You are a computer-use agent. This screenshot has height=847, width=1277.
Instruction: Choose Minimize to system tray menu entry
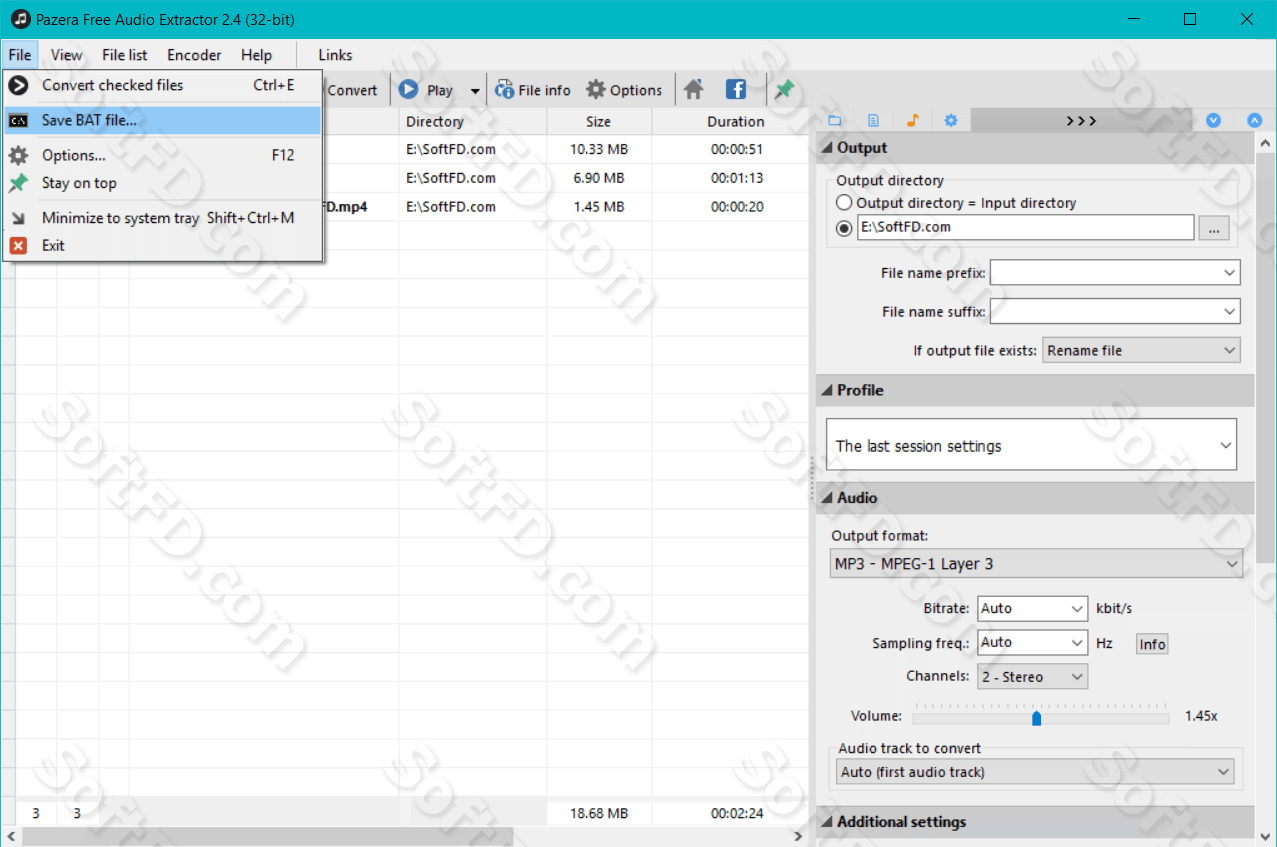point(162,218)
